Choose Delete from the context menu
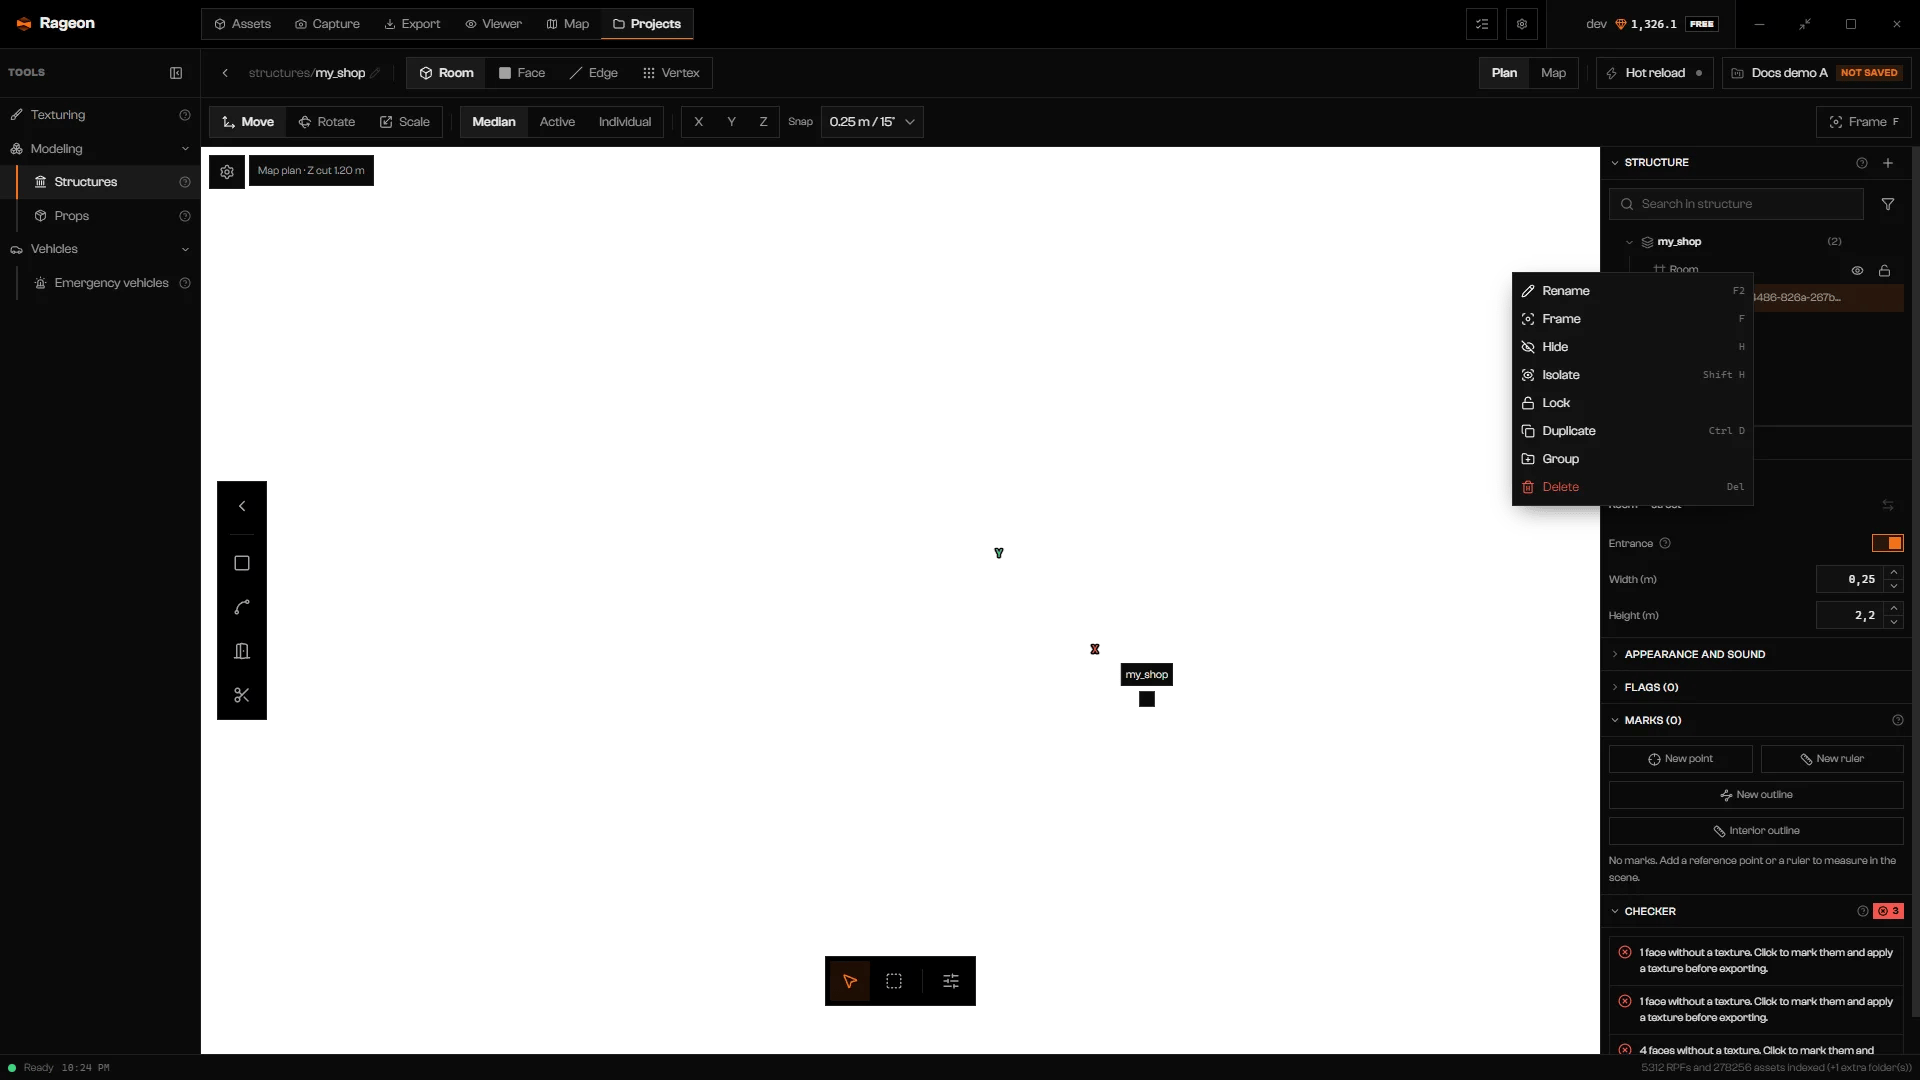This screenshot has height=1080, width=1920. point(1632,487)
